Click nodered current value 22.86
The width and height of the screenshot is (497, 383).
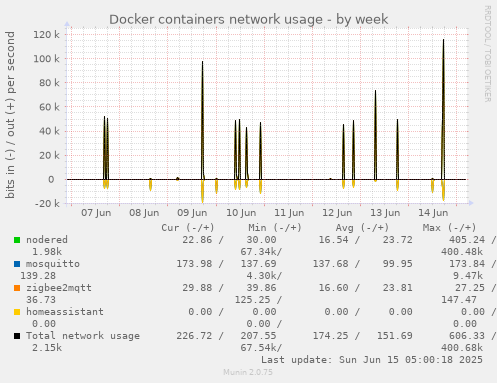pyautogui.click(x=197, y=240)
